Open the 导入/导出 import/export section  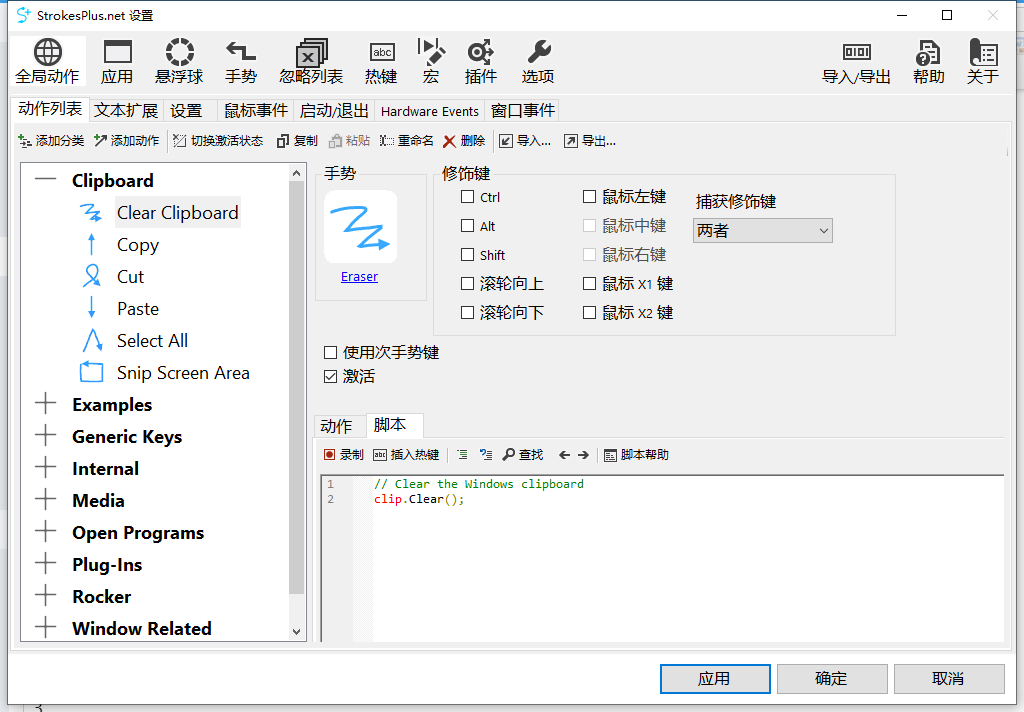coord(856,61)
